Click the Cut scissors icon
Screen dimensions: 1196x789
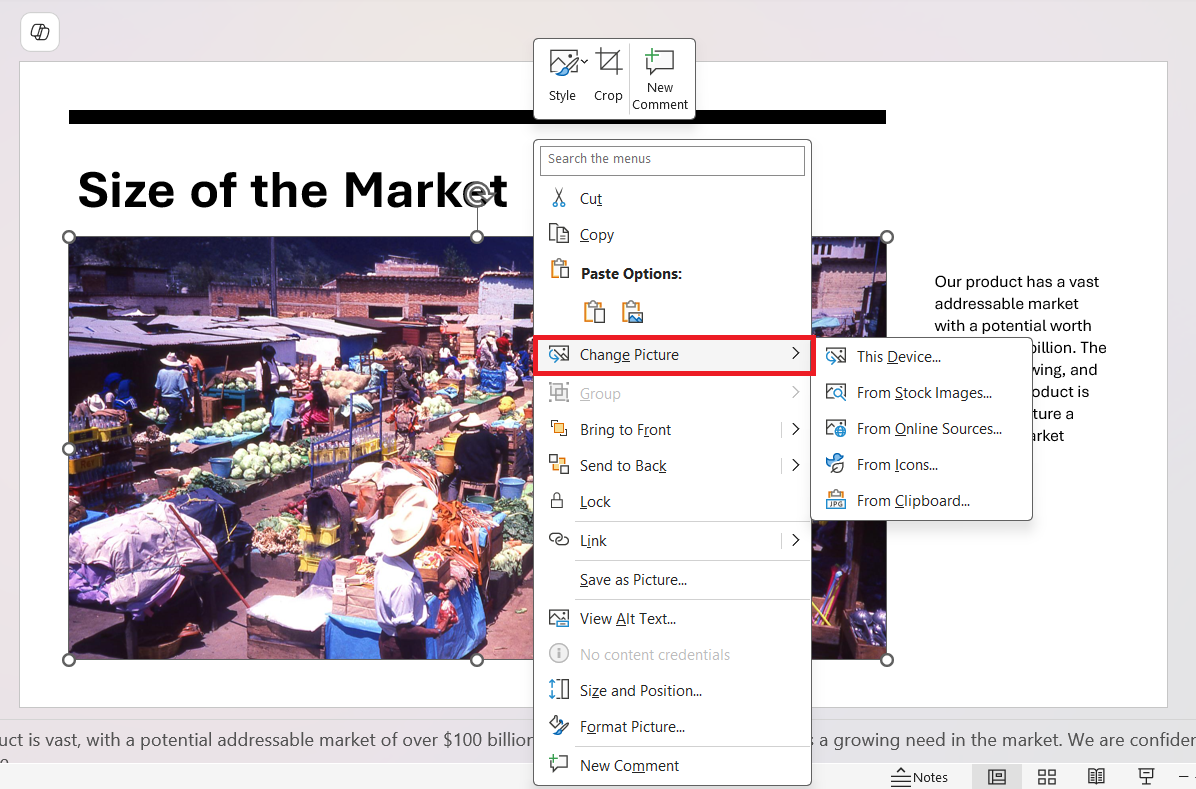click(x=559, y=198)
